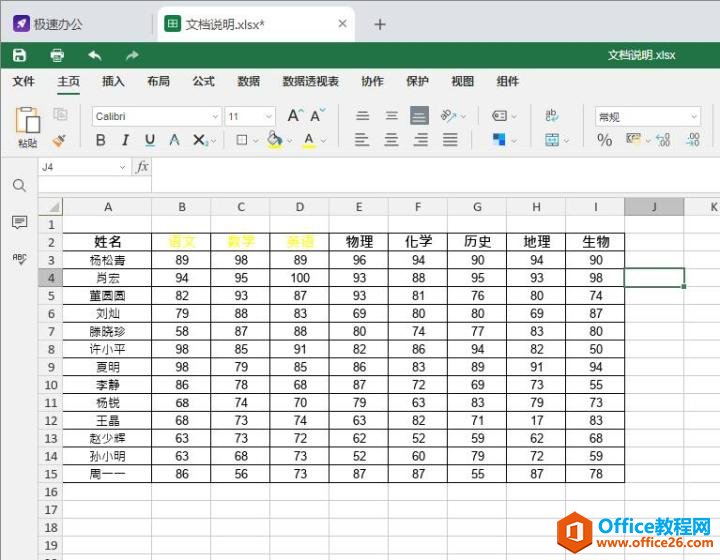The height and width of the screenshot is (560, 720).
Task: Open the Calibri font name dropdown
Action: click(215, 116)
